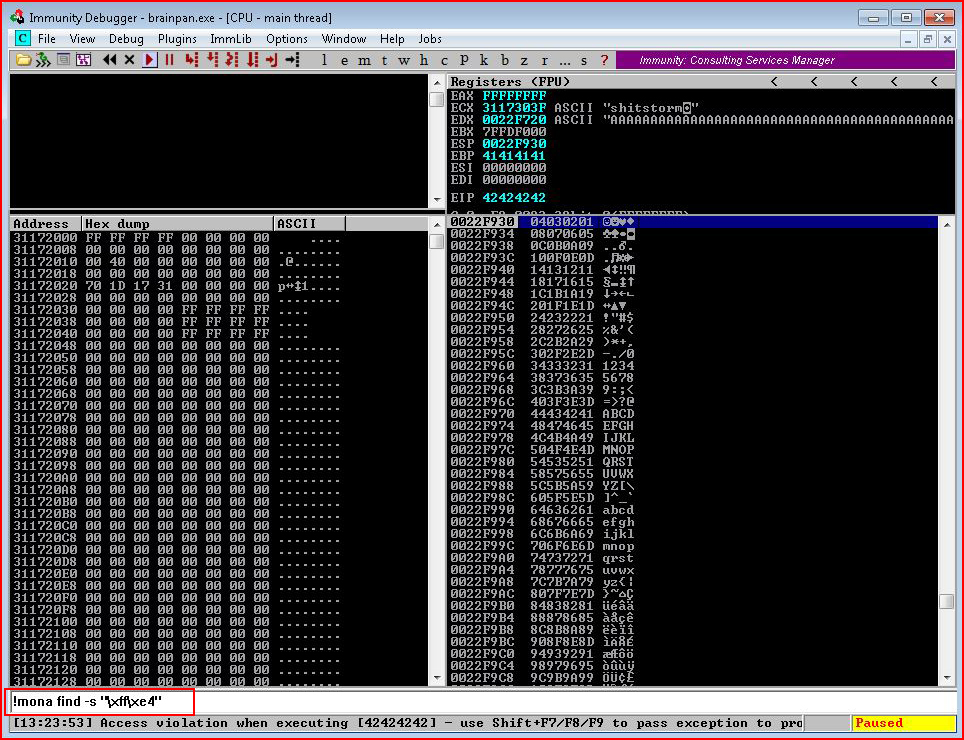
Task: Open the Python shell toolbar icon
Action: click(x=63, y=60)
